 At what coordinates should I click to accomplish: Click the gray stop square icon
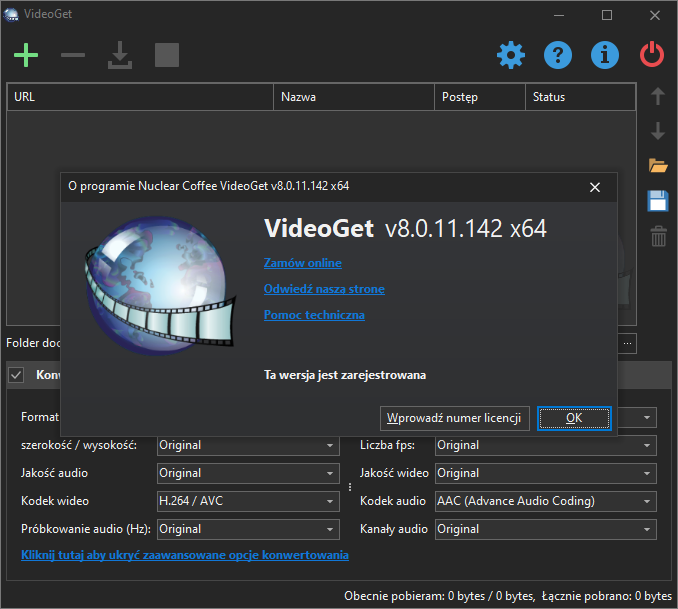pos(167,55)
